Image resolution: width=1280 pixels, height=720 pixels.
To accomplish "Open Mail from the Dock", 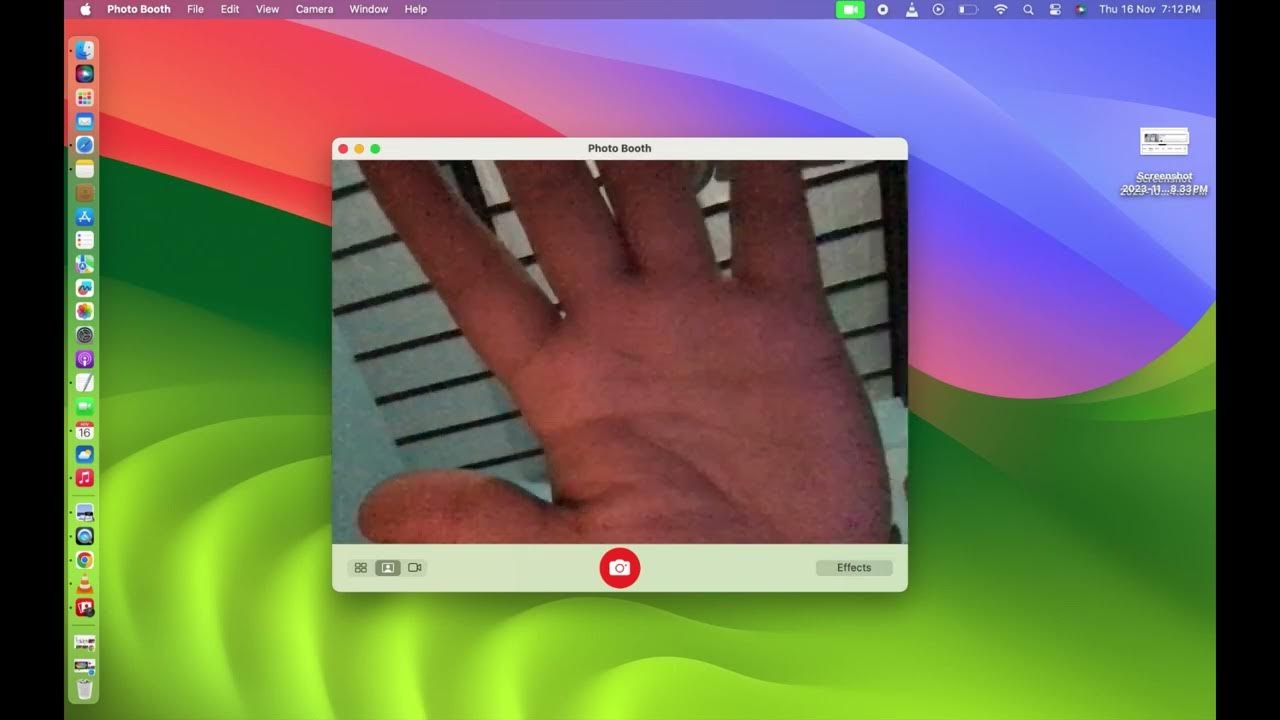I will pyautogui.click(x=85, y=121).
